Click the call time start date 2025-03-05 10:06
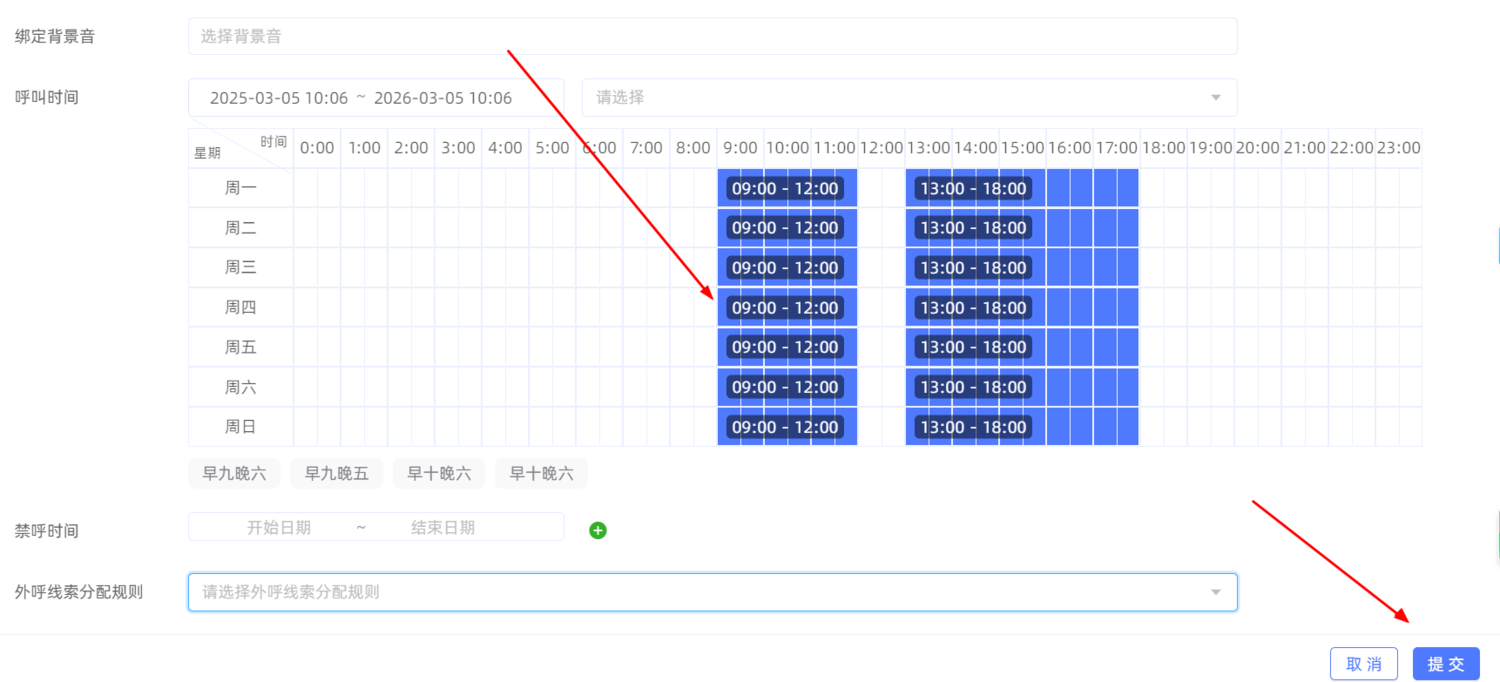The width and height of the screenshot is (1500, 682). coord(278,98)
